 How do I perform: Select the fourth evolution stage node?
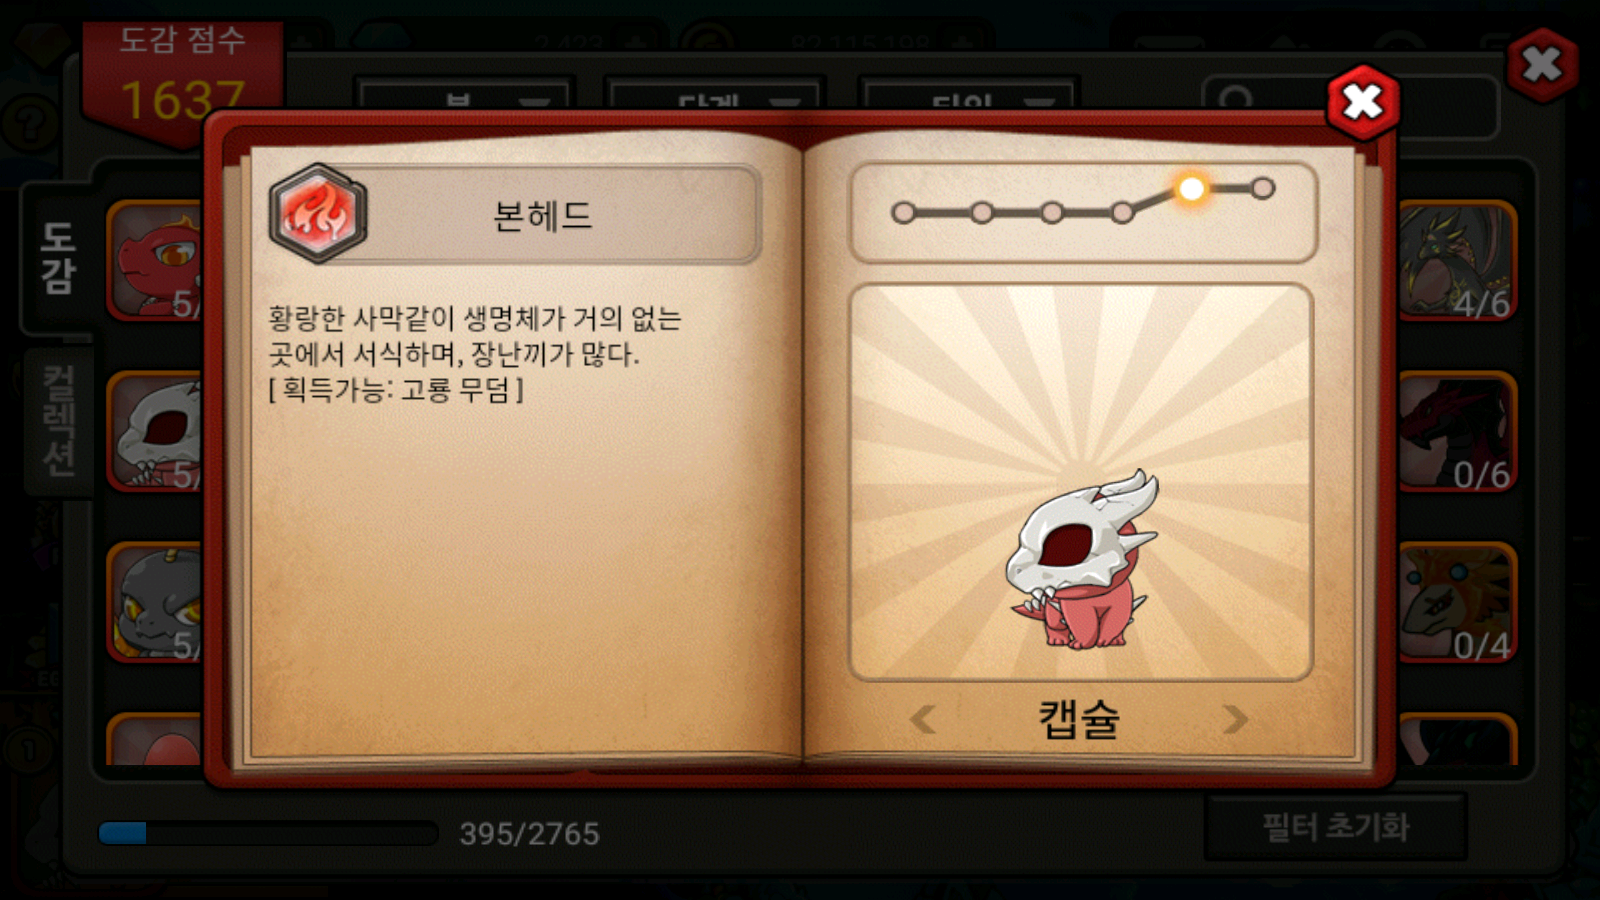pos(1122,212)
